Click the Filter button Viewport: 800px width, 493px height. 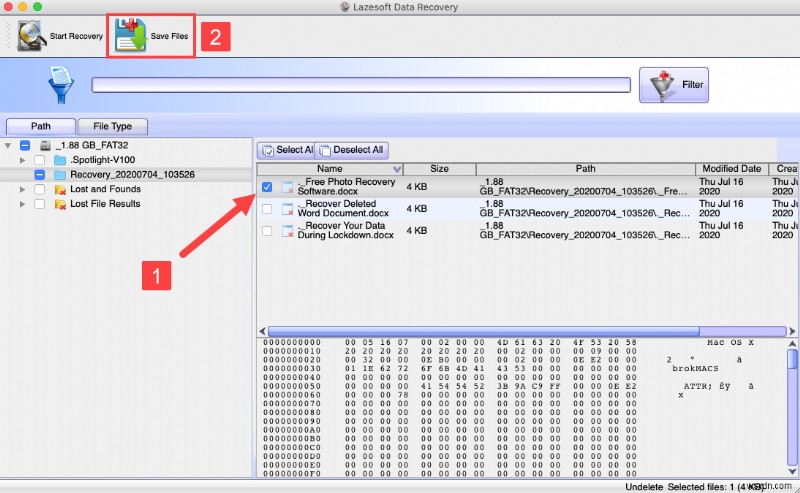tap(673, 85)
